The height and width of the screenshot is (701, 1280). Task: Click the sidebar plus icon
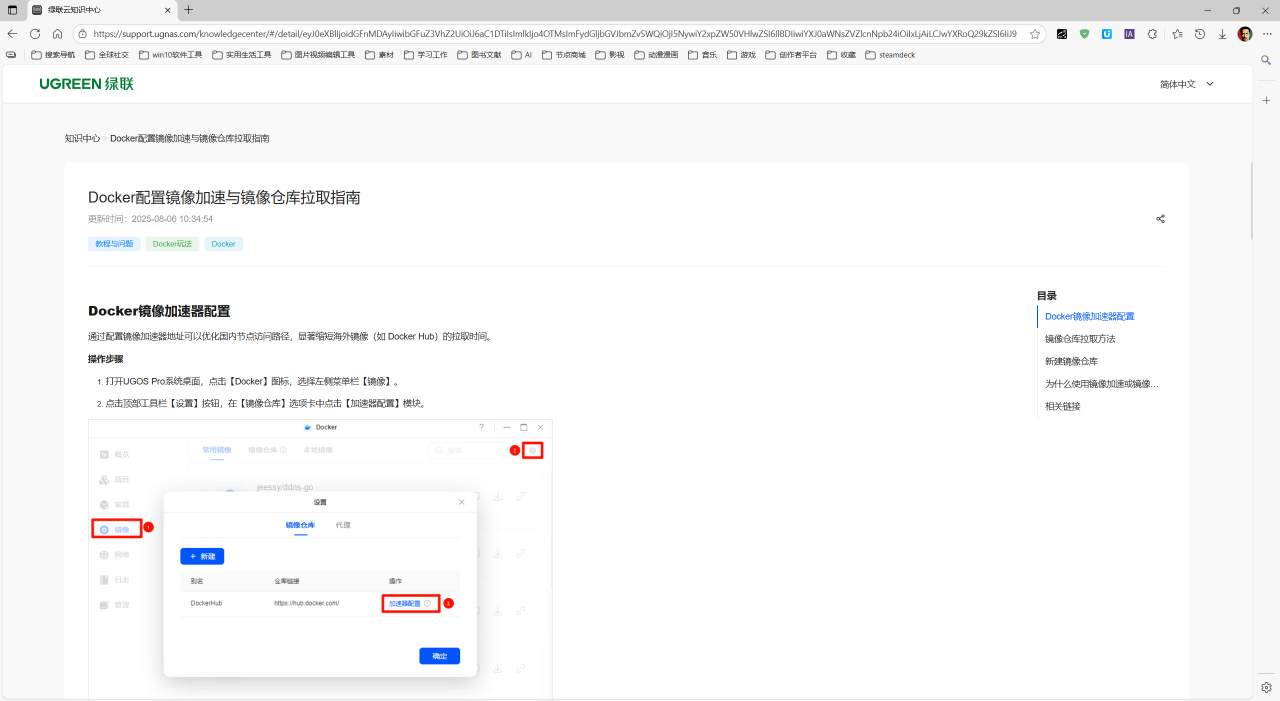click(x=1266, y=100)
